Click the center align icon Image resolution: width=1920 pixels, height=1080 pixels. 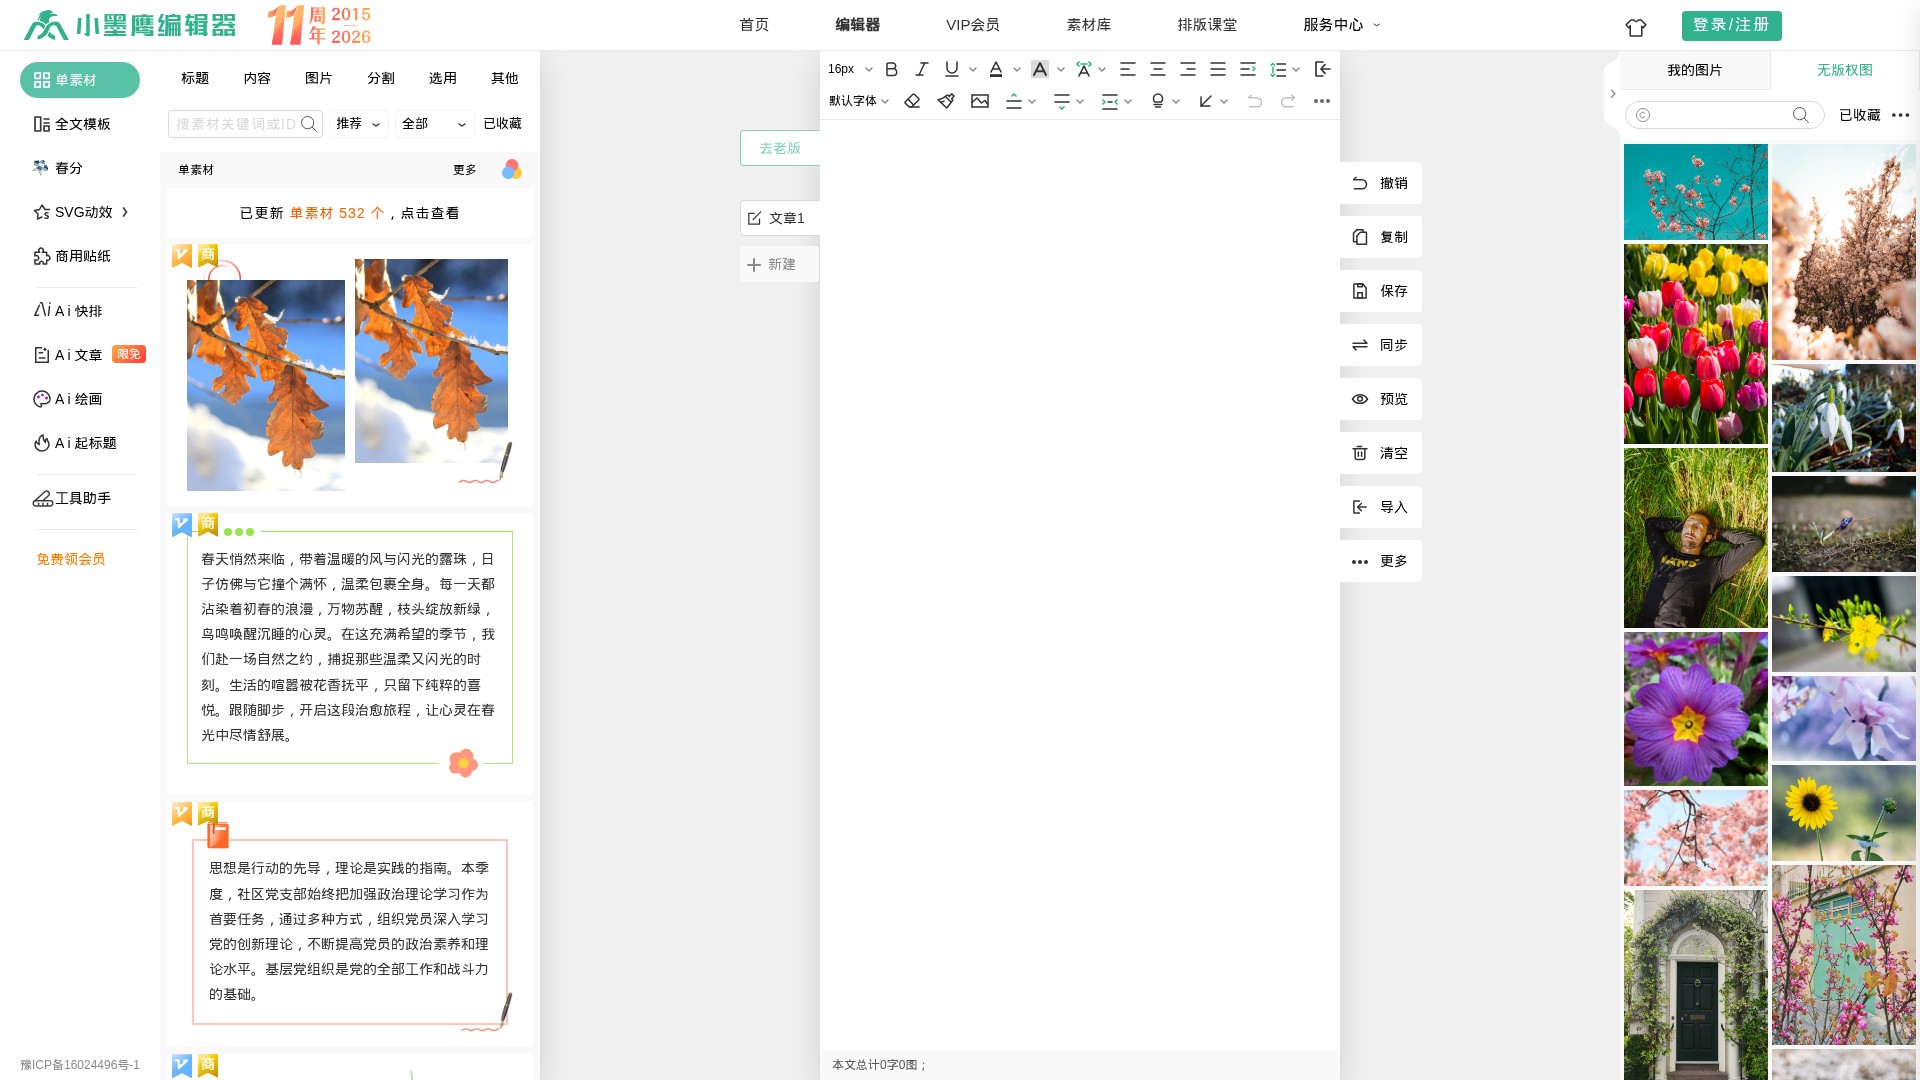click(1157, 69)
